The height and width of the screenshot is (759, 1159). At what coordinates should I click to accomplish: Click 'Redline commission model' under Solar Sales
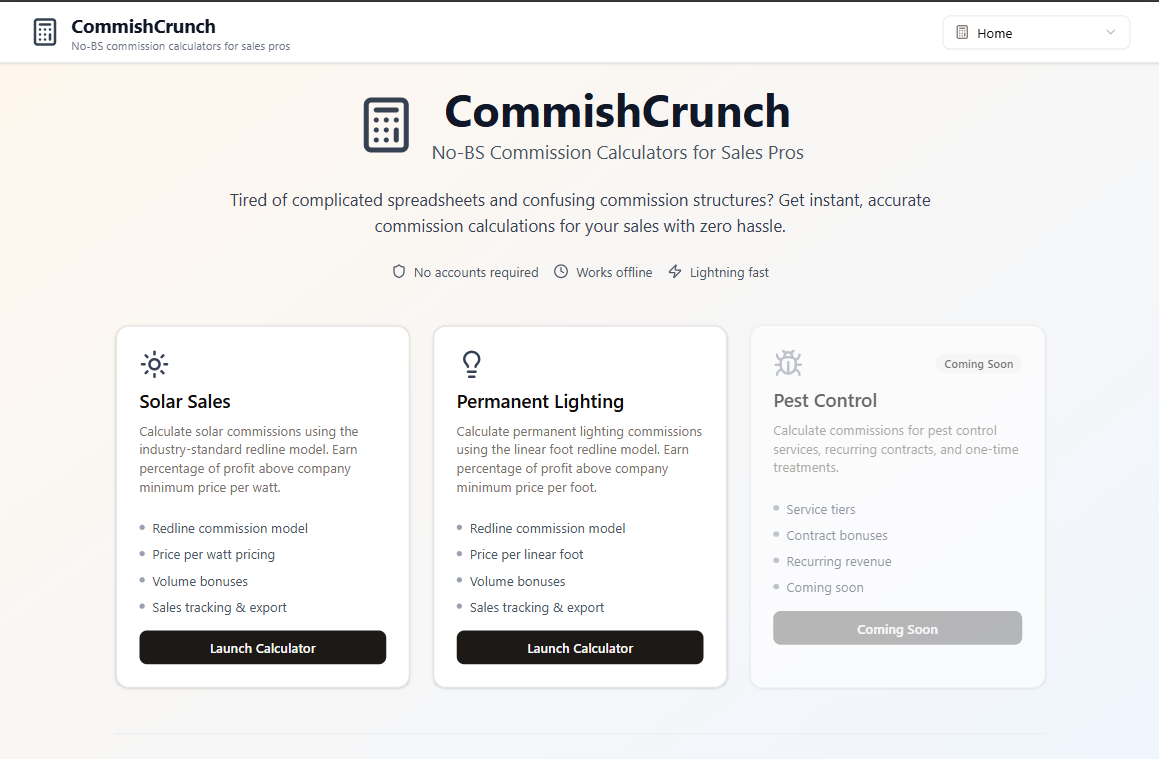point(229,528)
